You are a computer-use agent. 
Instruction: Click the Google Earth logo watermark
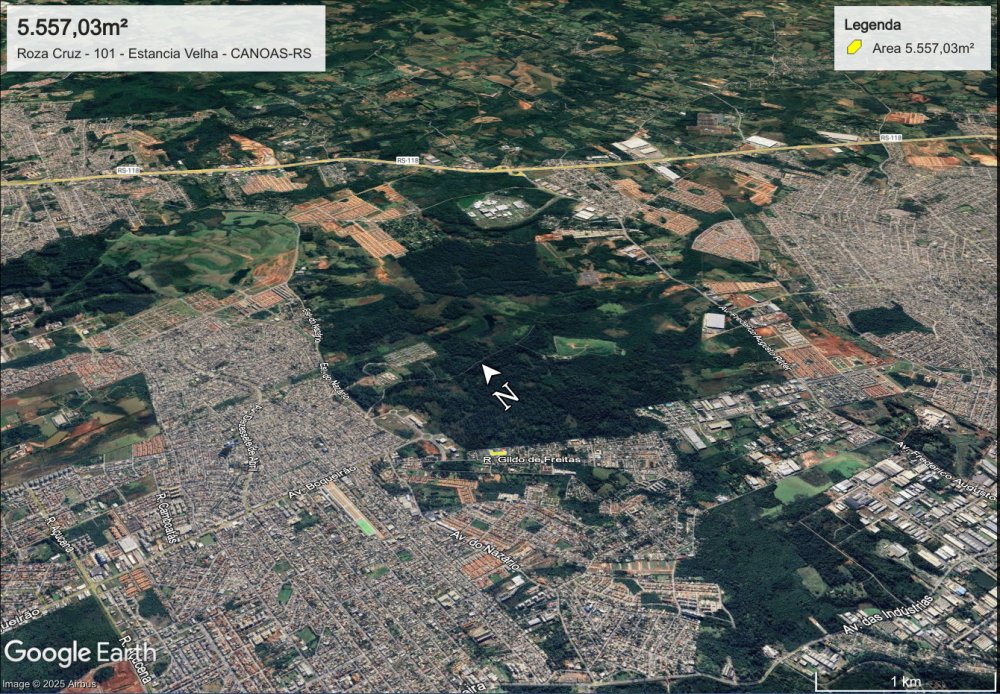click(x=79, y=653)
